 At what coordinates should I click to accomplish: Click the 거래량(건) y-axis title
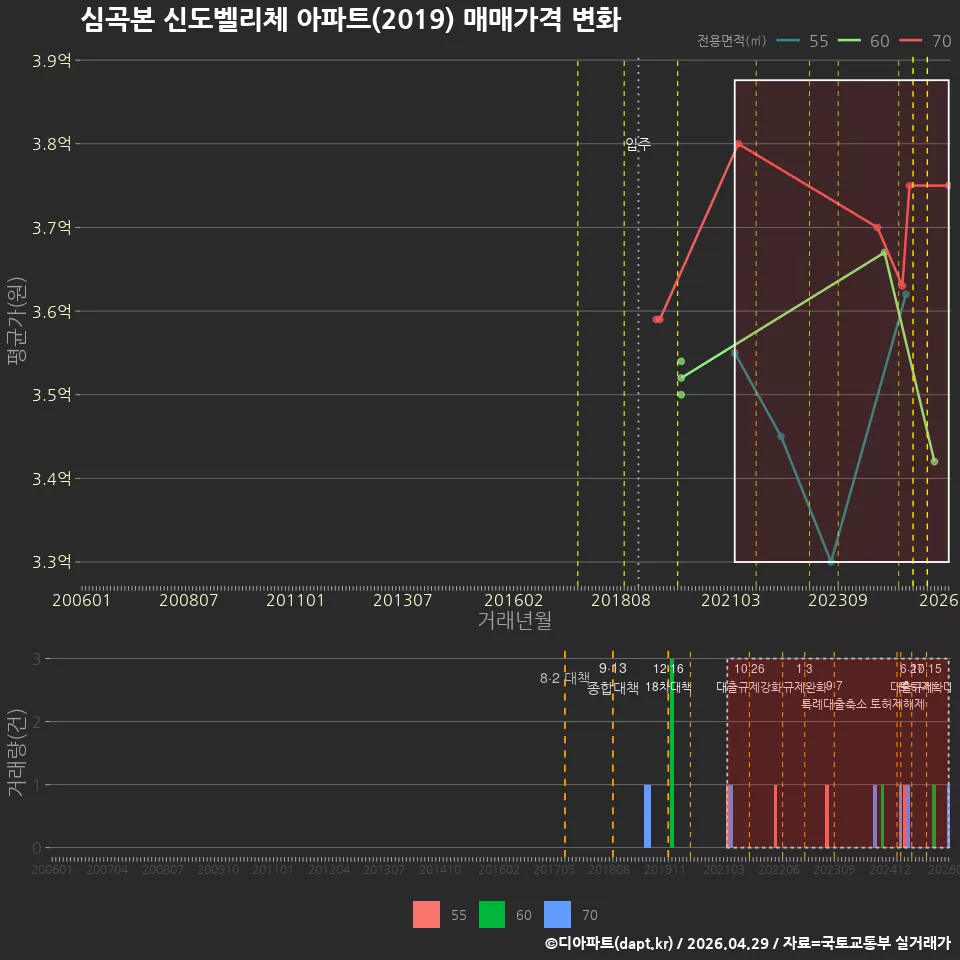coord(16,752)
